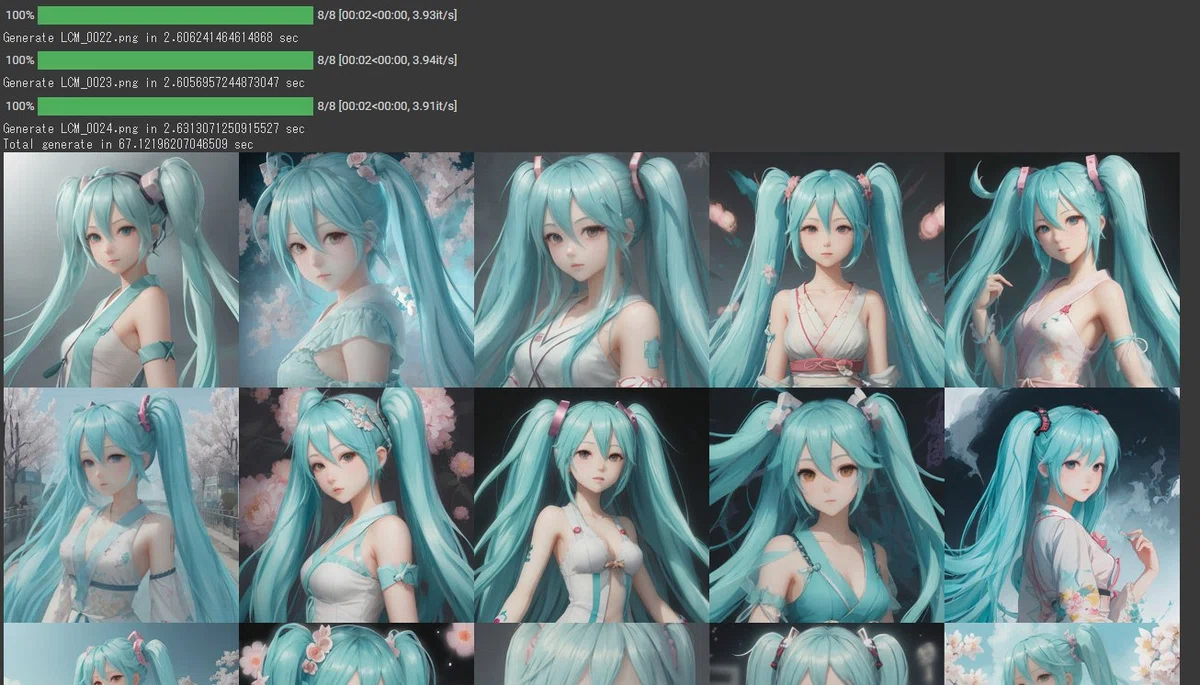Open the outdoor street cherry tree image
The image size is (1200, 685).
coord(121,505)
